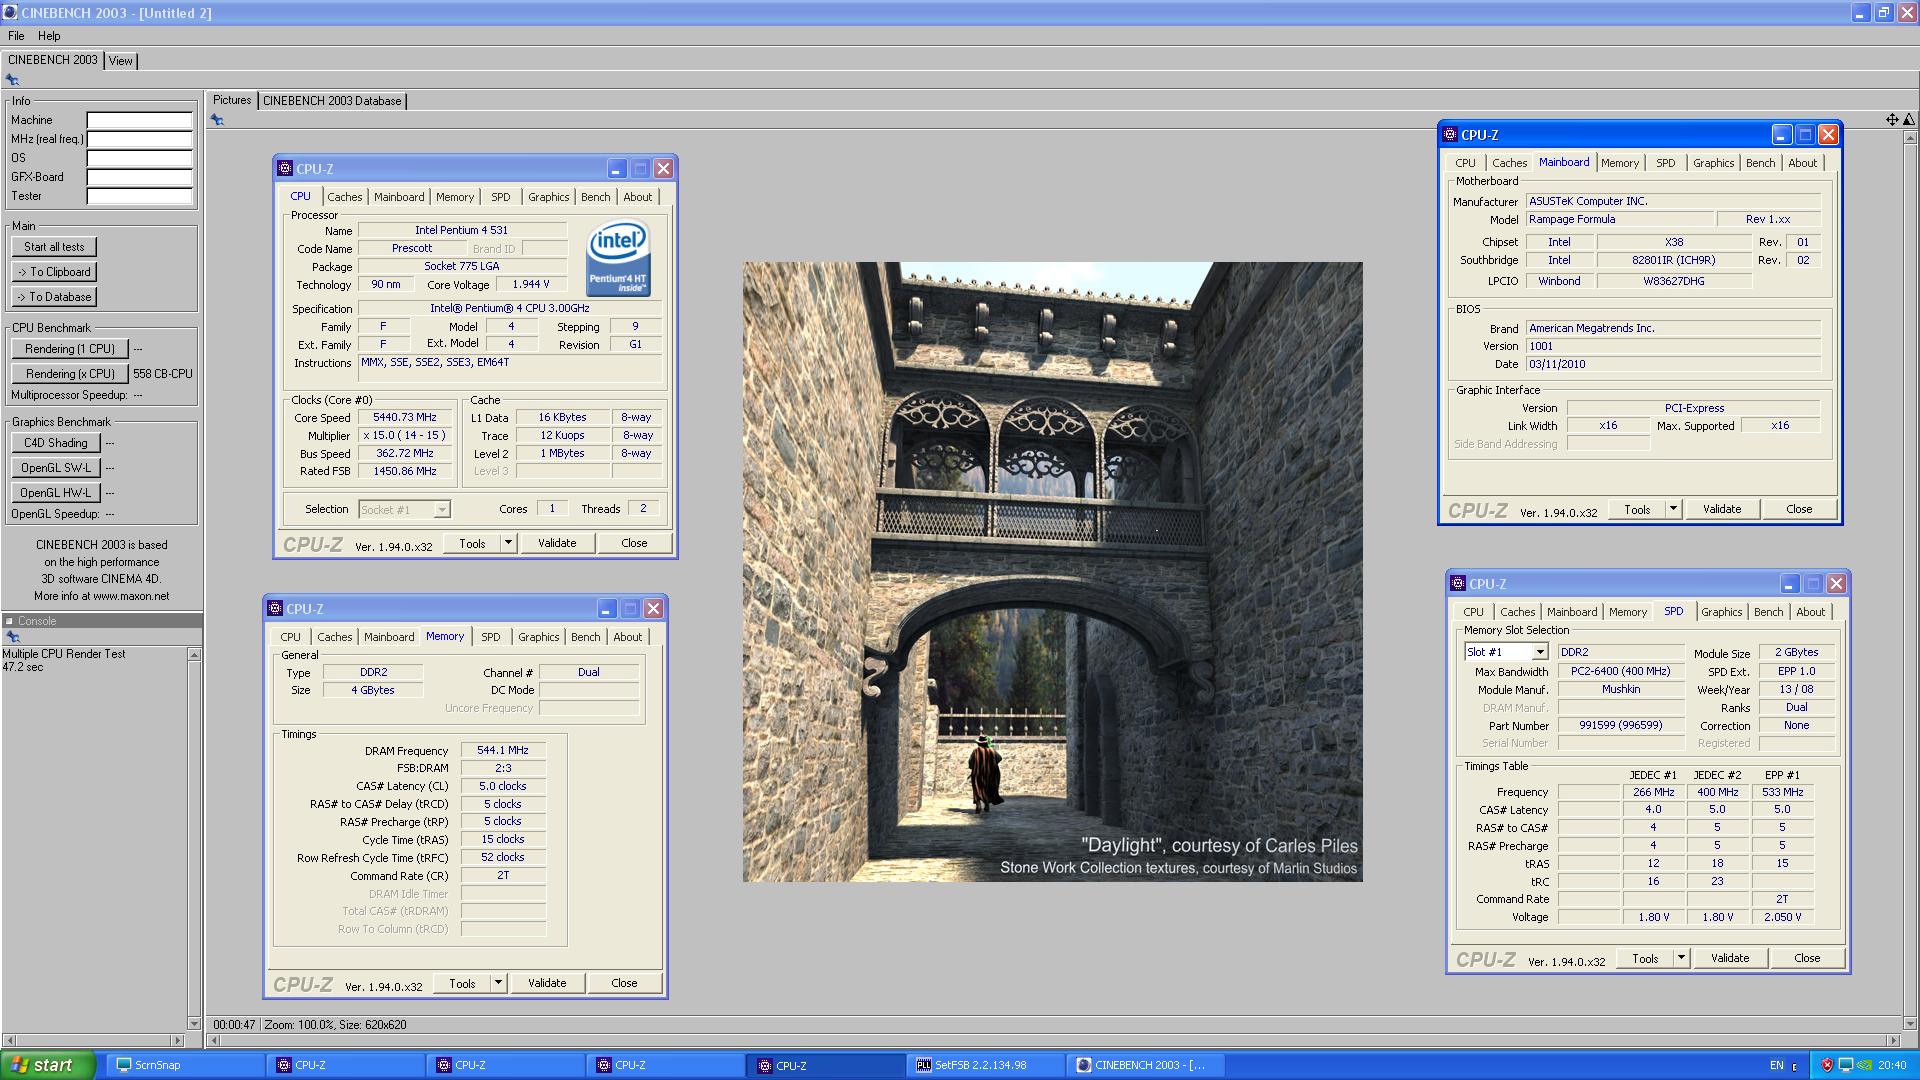Image resolution: width=1920 pixels, height=1080 pixels.
Task: Open Graphics tab in the Mainboard window
Action: click(x=1713, y=163)
